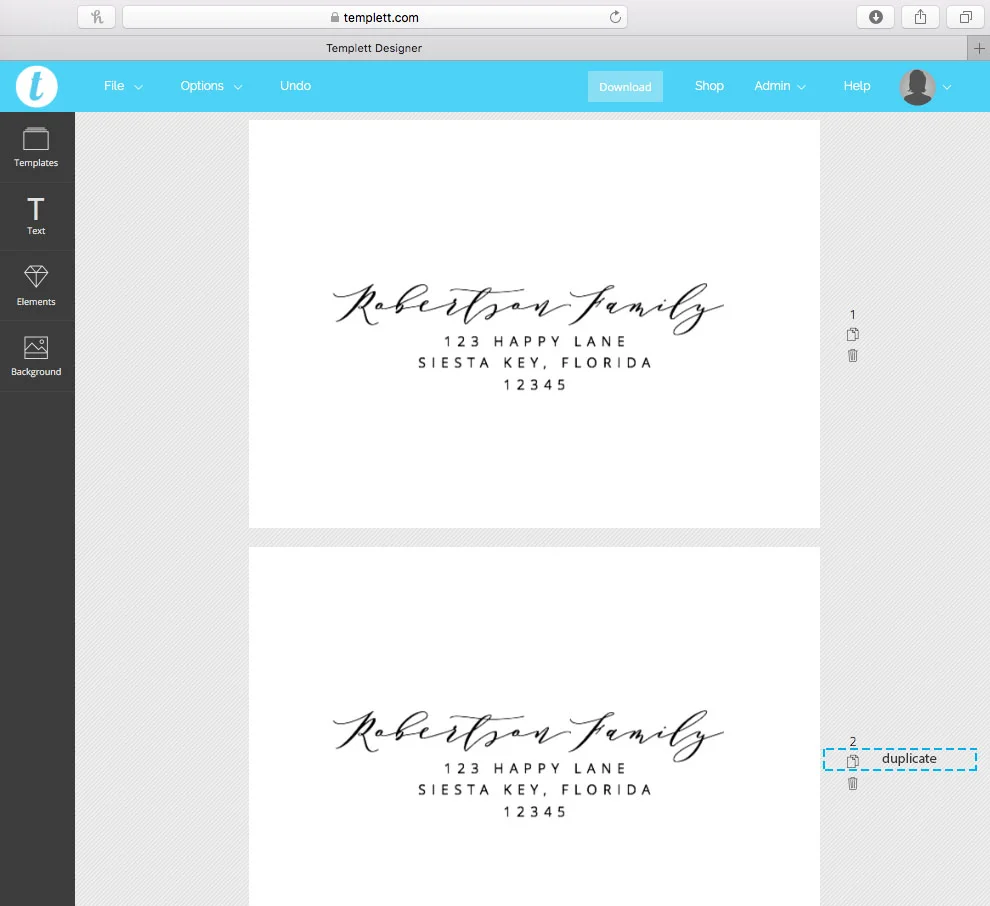Select '123 HAPPY LANE' on page 1
Screen dimensions: 990x906
535,342
